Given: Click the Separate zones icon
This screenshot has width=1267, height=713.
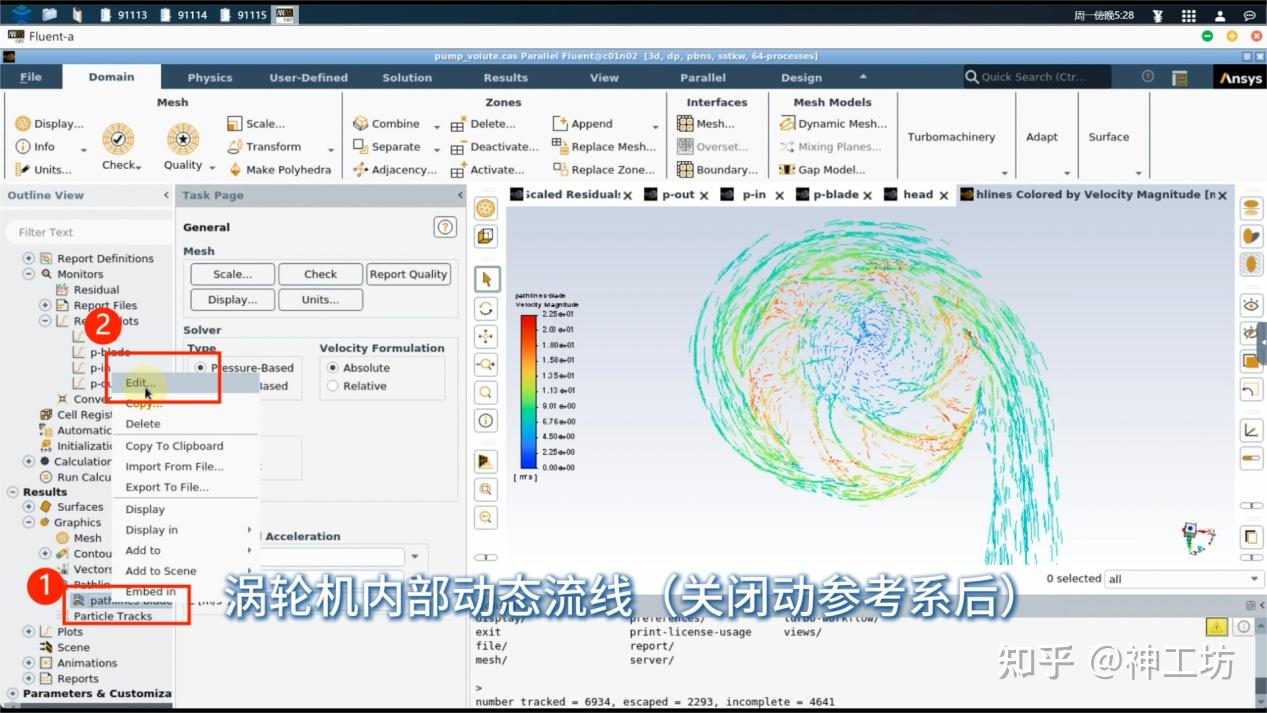Looking at the screenshot, I should pos(361,147).
